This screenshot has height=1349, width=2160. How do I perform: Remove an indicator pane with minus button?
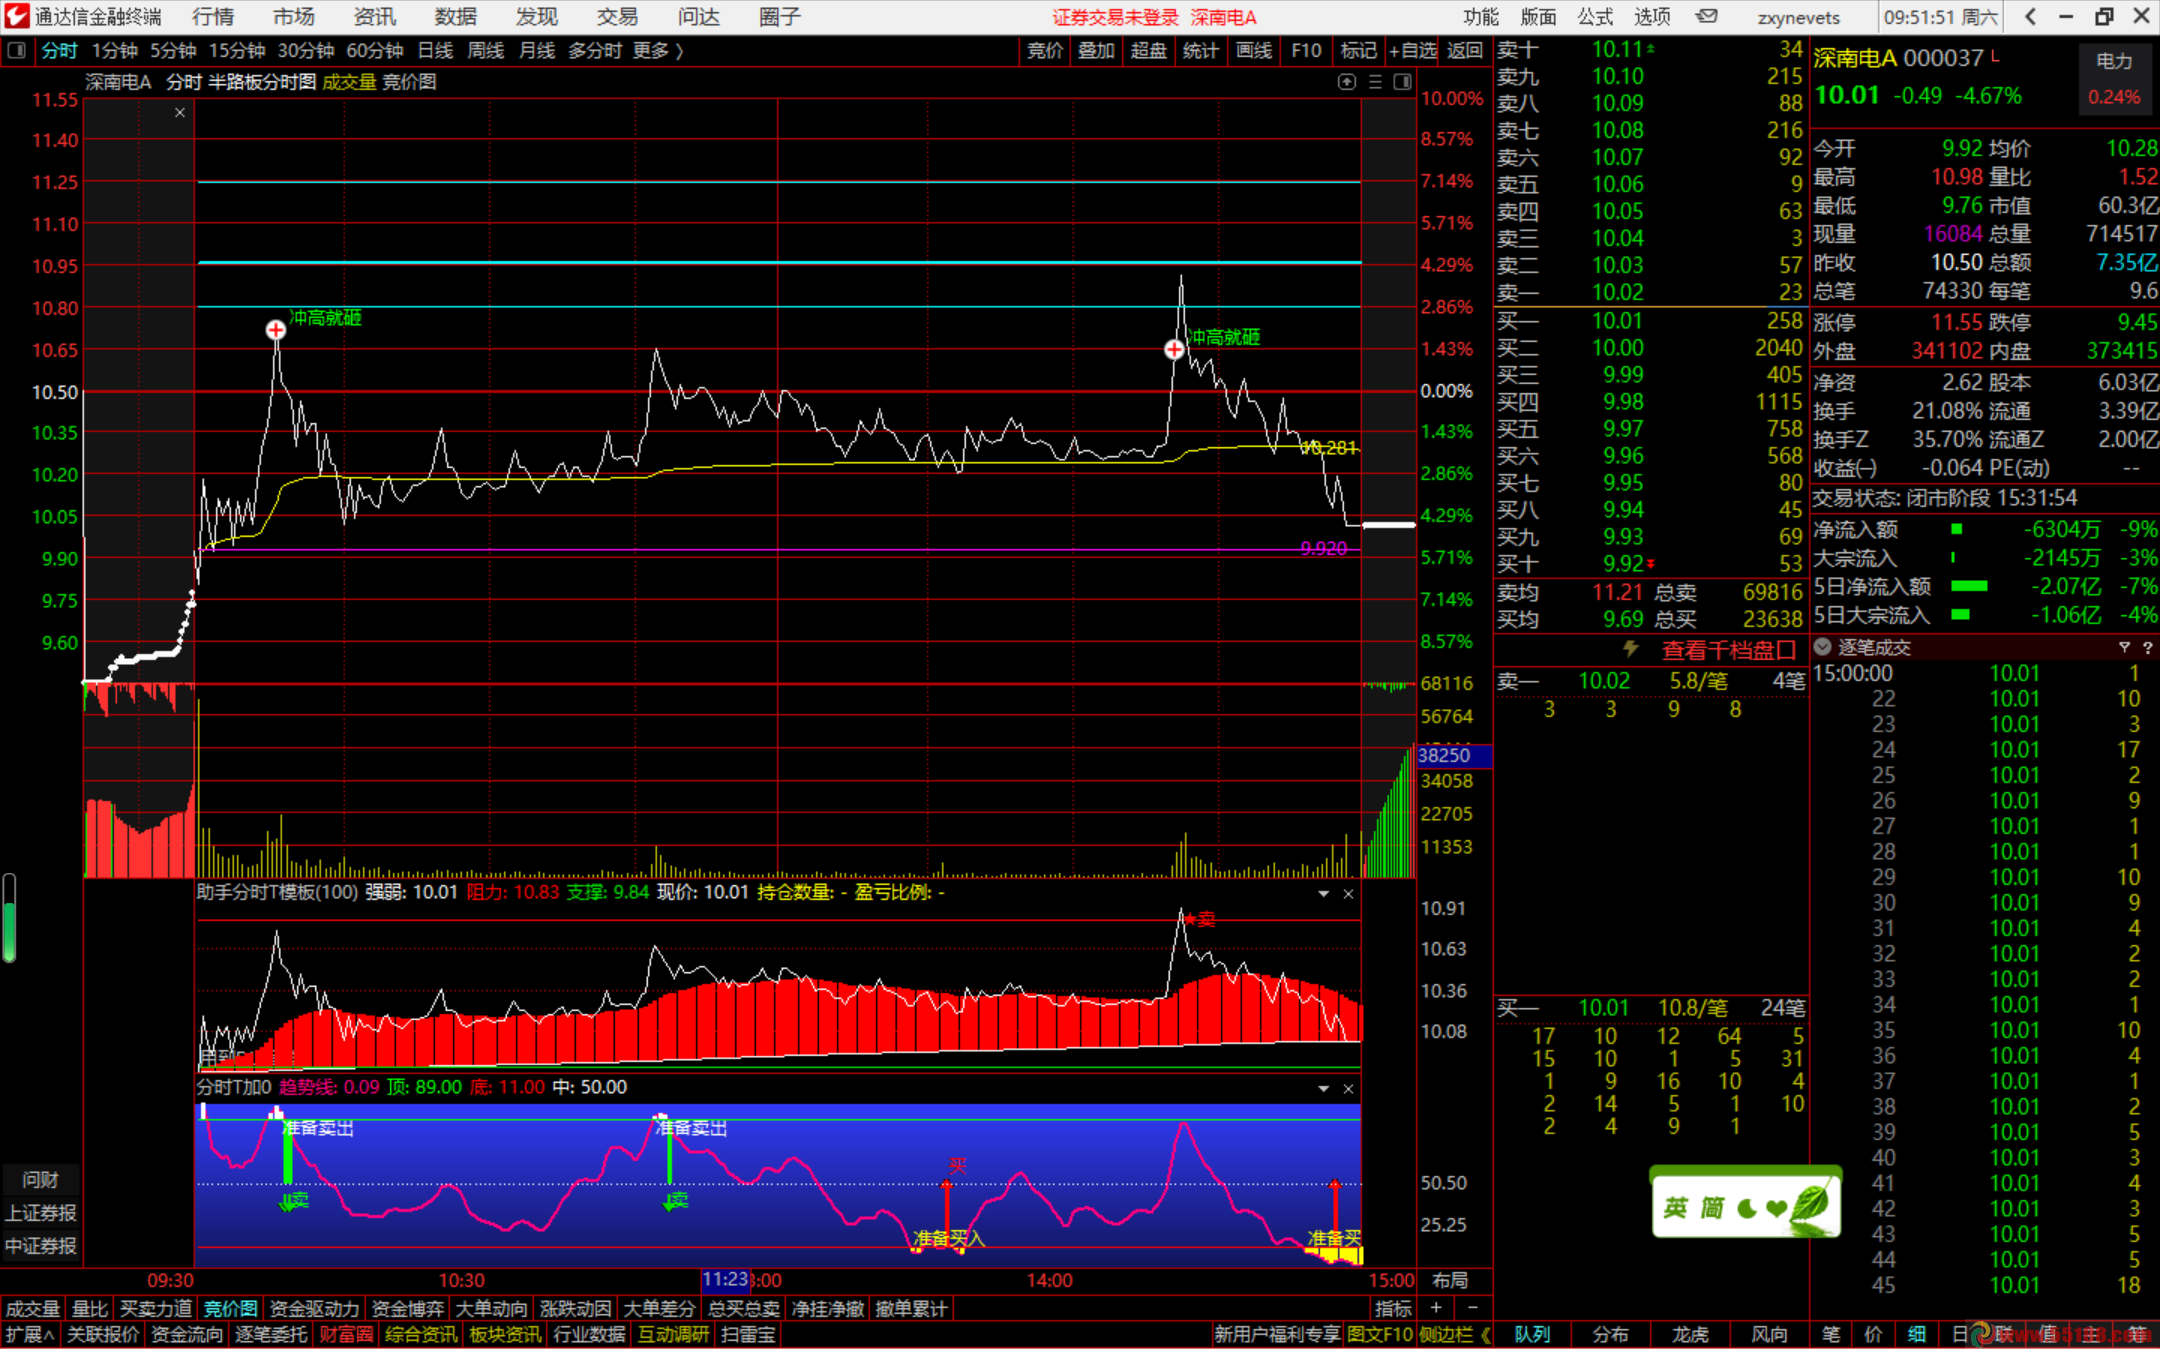[1473, 1308]
